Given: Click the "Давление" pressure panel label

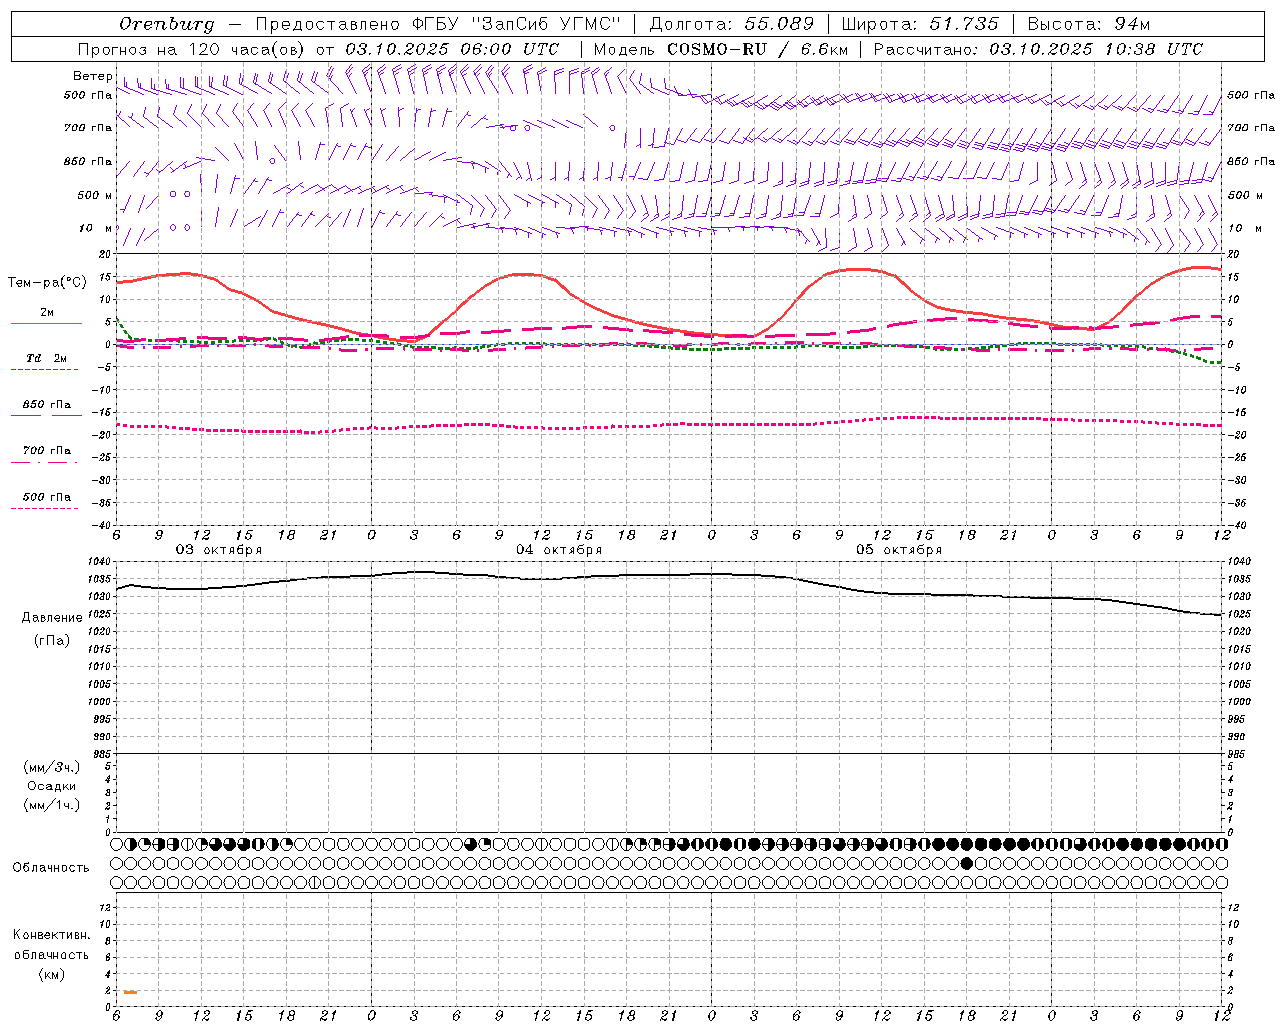Looking at the screenshot, I should (52, 618).
